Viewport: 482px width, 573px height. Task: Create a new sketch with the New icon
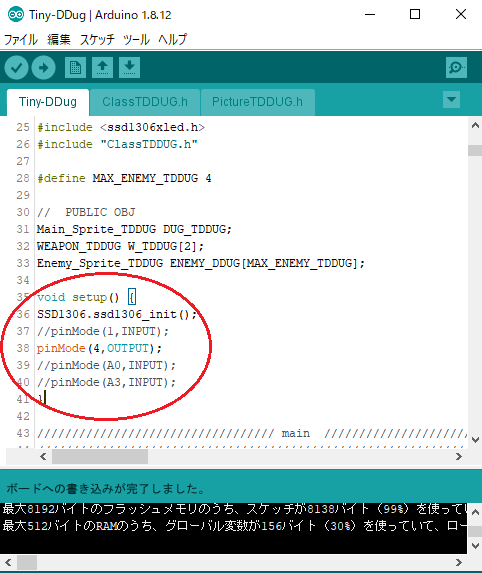pos(75,68)
